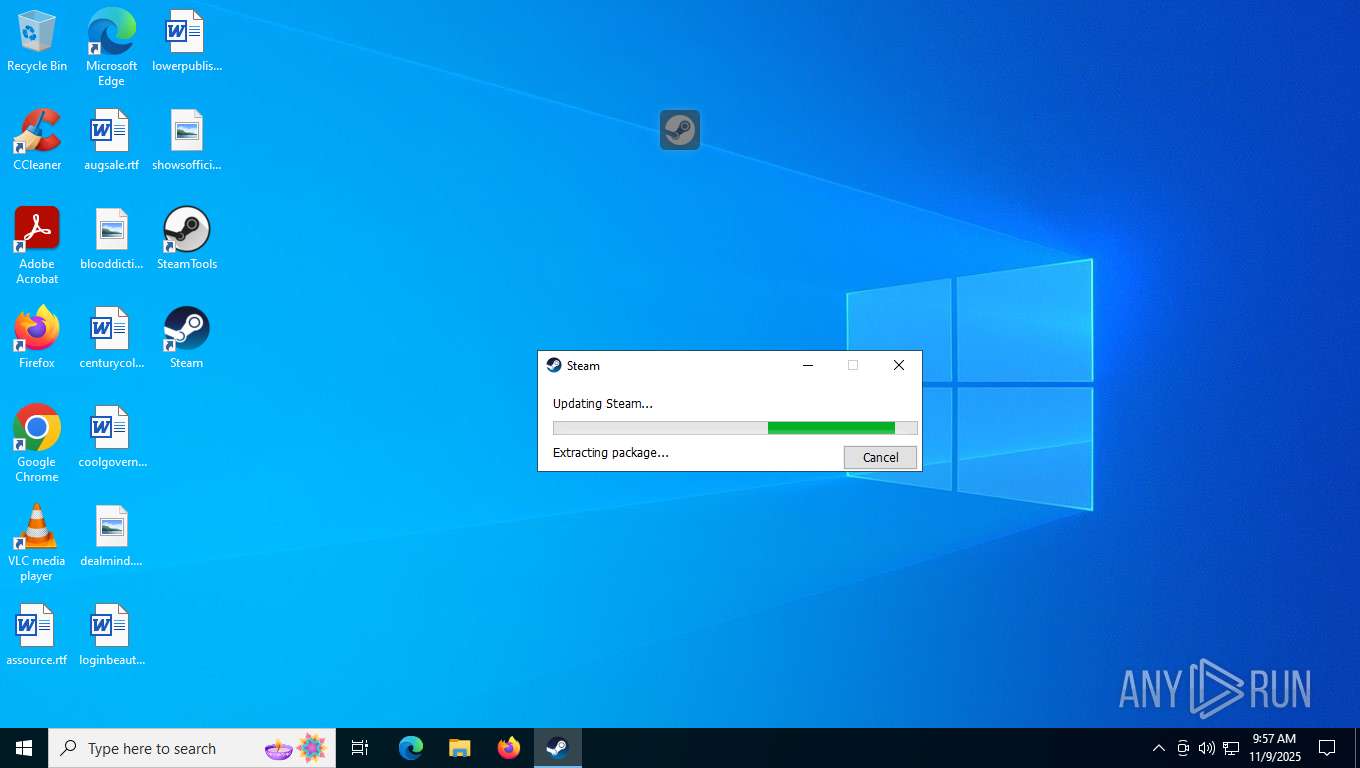This screenshot has height=768, width=1360.
Task: Cancel the Steam update
Action: (x=880, y=457)
